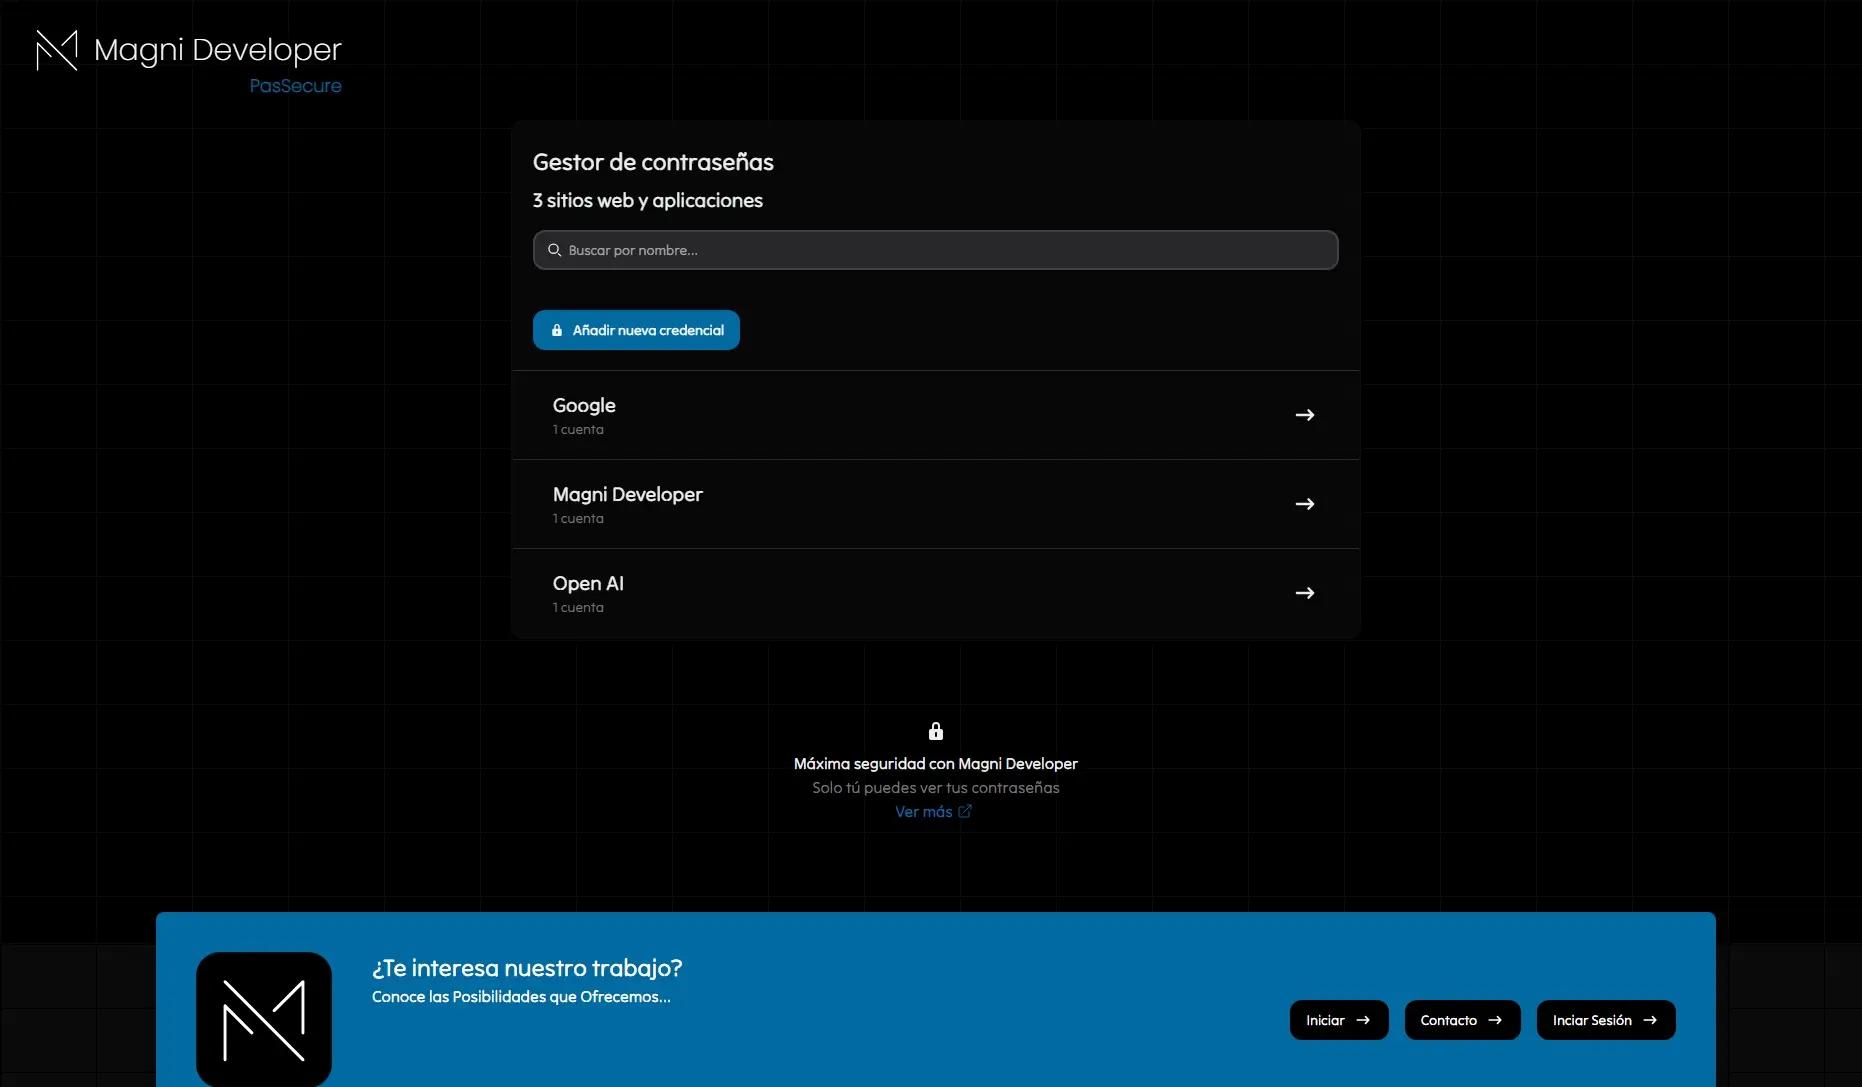Click Añadir nueva credencial button
The width and height of the screenshot is (1862, 1087).
click(x=636, y=330)
